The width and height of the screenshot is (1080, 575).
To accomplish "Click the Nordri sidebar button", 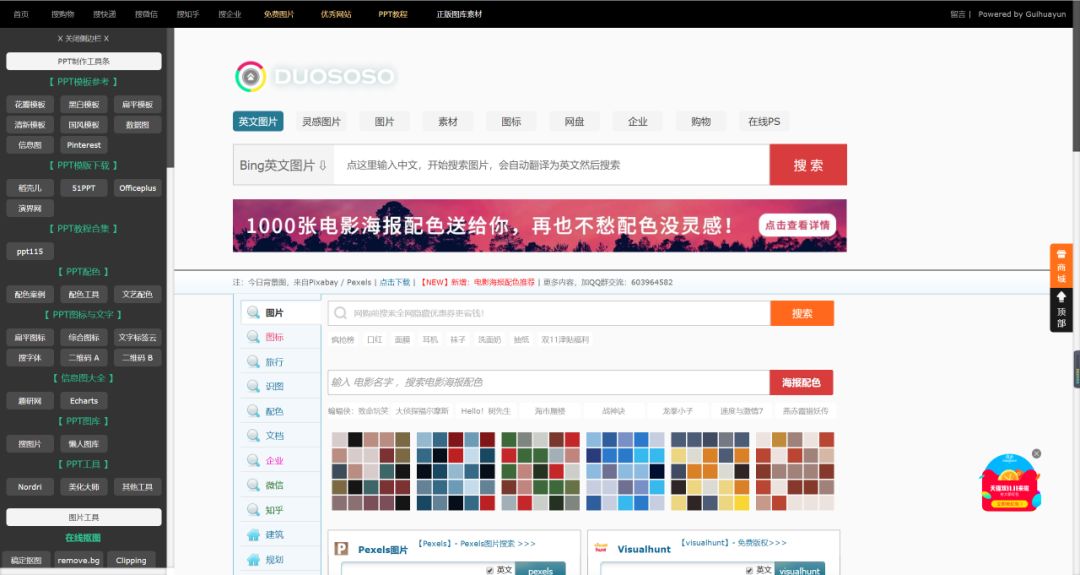I will click(30, 487).
